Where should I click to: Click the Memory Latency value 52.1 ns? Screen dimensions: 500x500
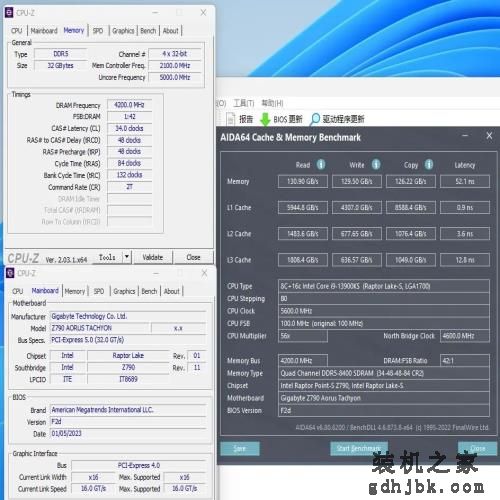[465, 181]
